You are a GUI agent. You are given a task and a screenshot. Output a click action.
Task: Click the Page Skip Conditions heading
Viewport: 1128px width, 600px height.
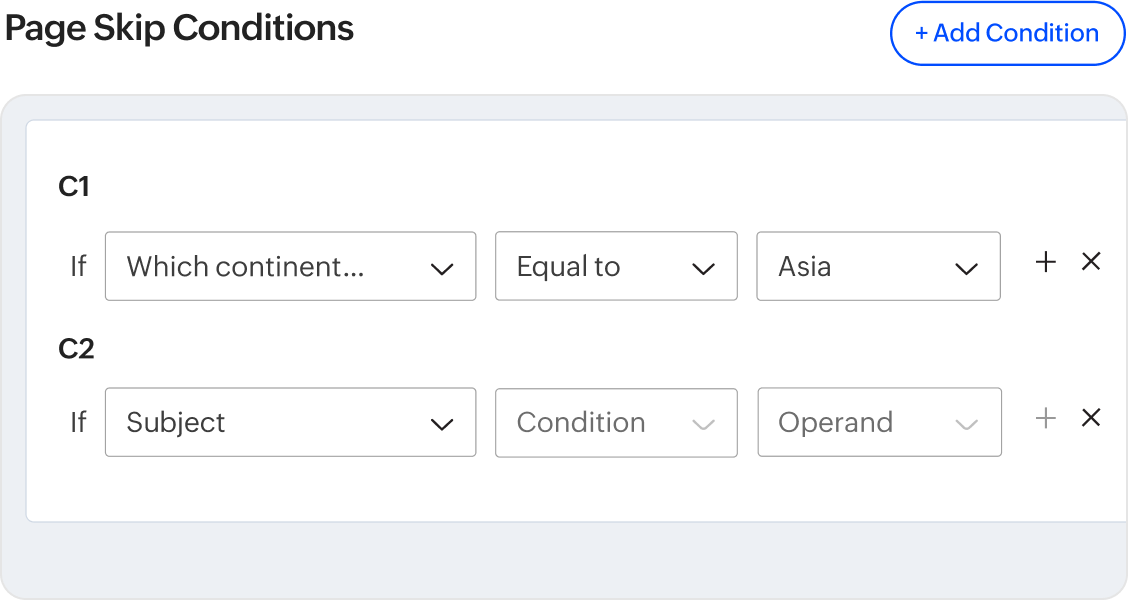(180, 28)
